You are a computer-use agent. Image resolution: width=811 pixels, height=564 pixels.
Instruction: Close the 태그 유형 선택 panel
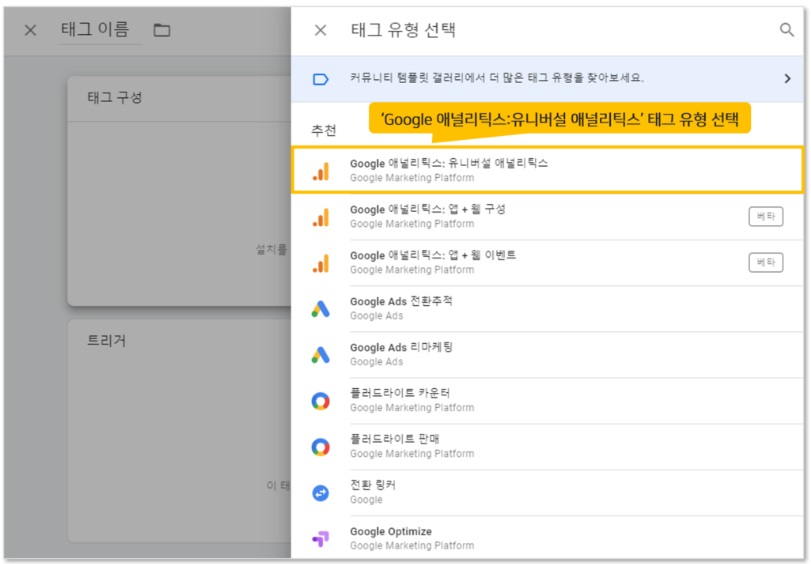(x=320, y=31)
